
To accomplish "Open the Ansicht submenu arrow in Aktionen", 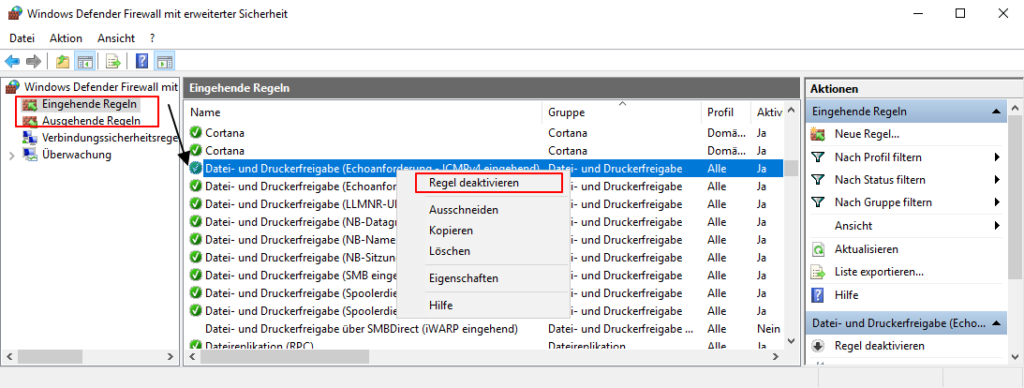I will click(x=997, y=225).
